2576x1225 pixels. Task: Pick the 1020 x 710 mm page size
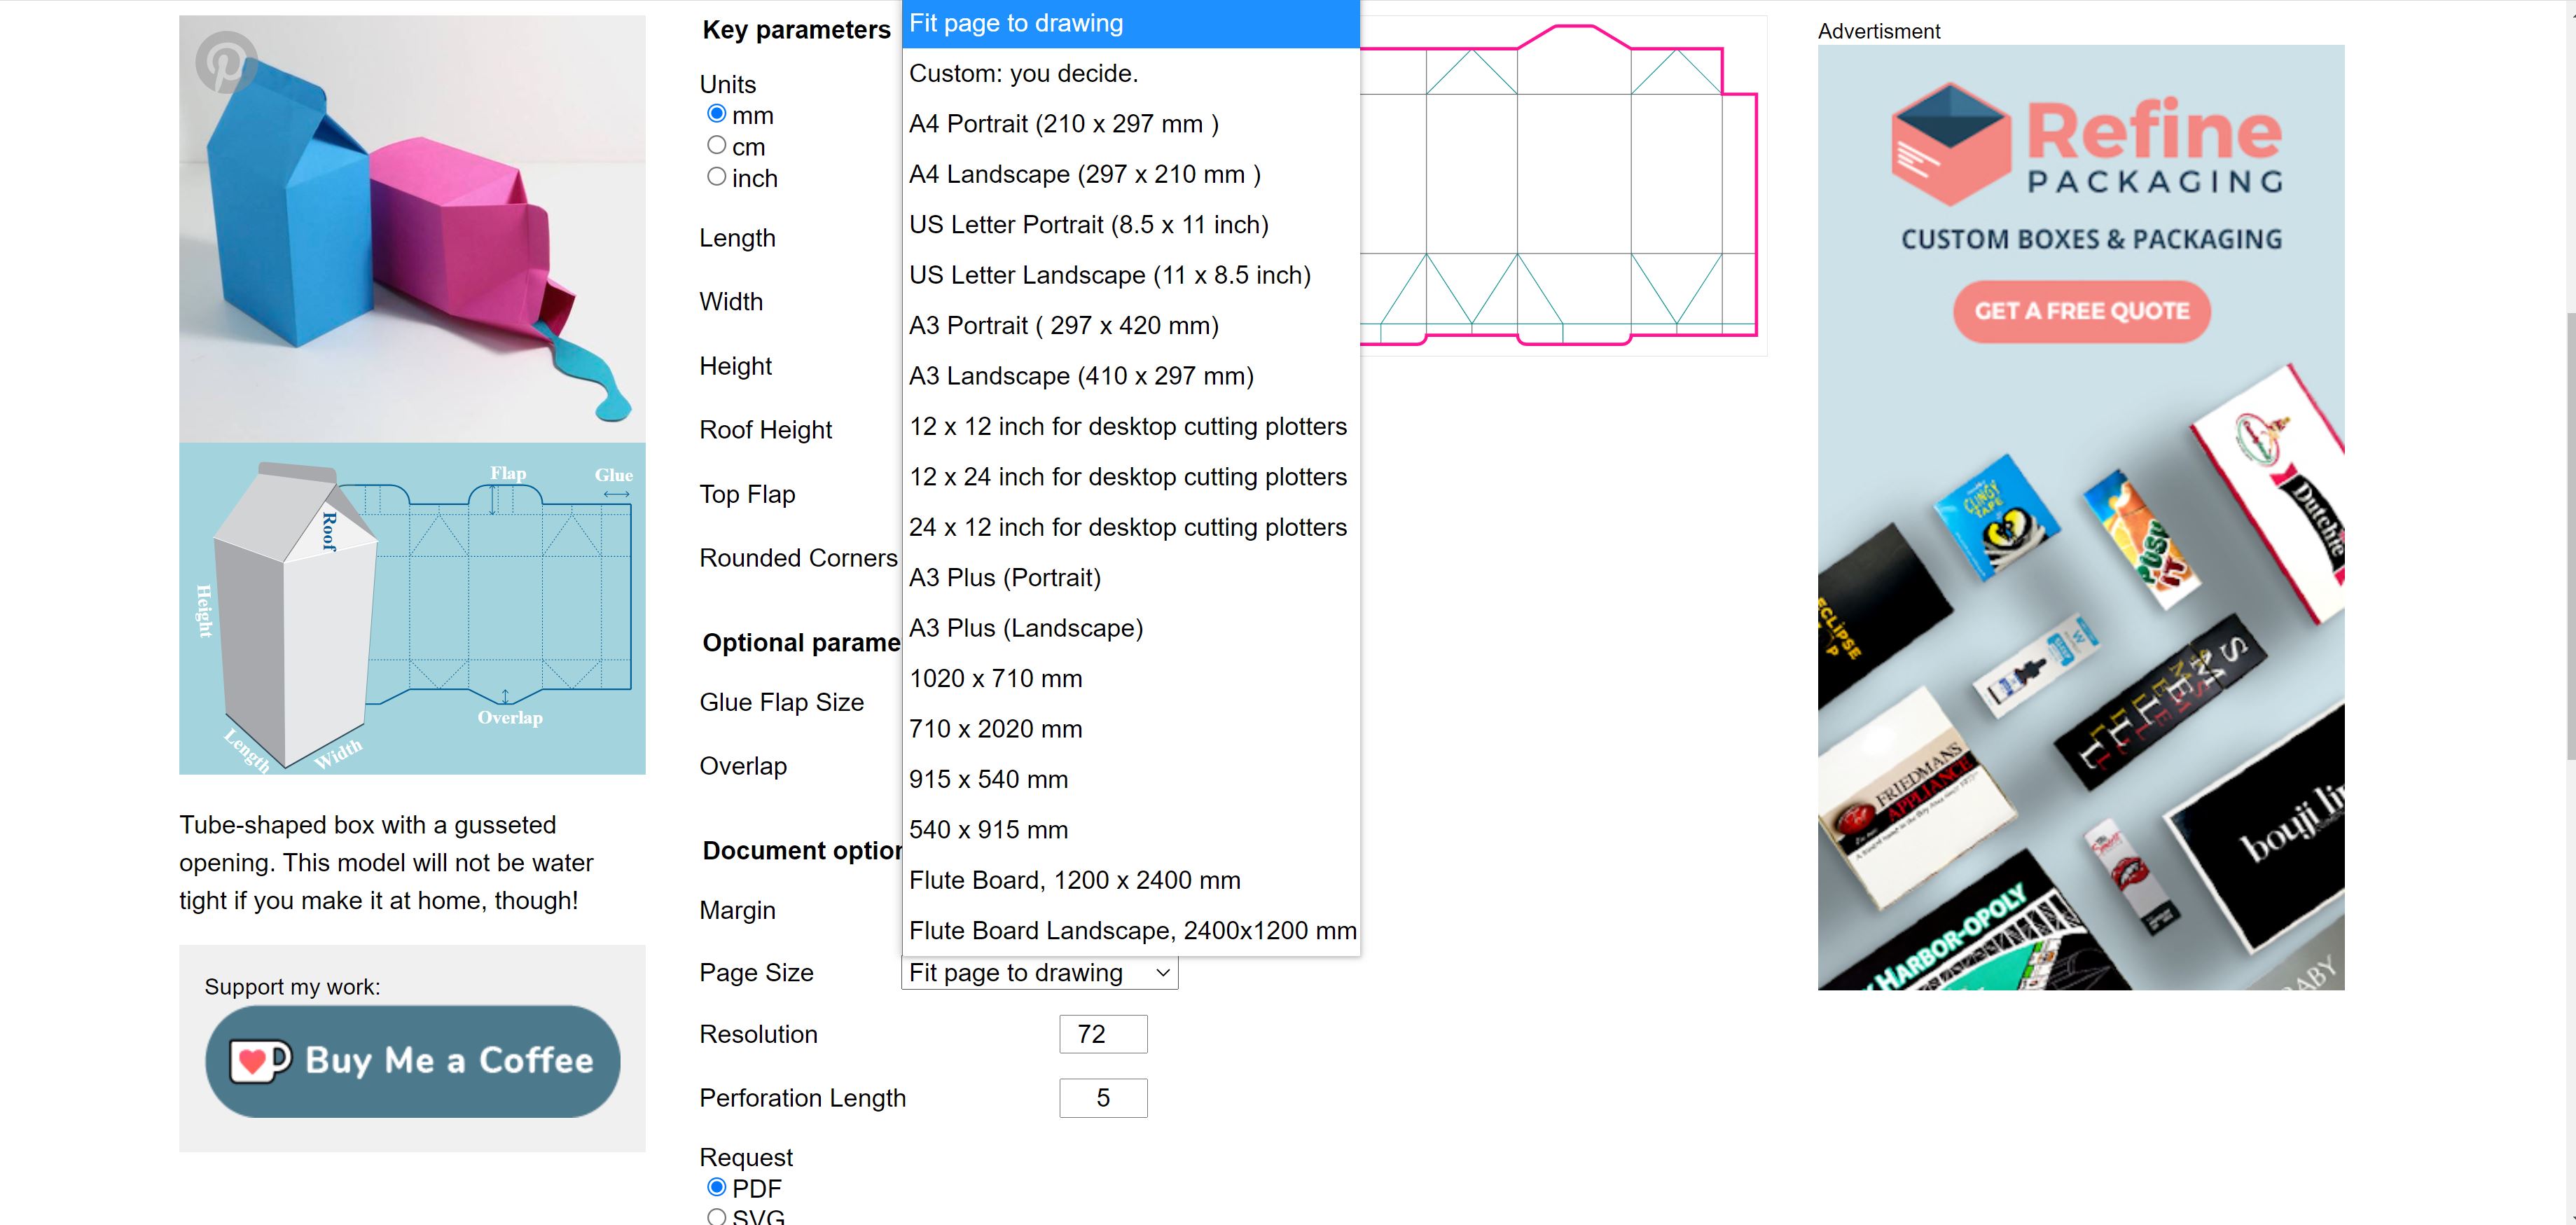[x=1130, y=679]
